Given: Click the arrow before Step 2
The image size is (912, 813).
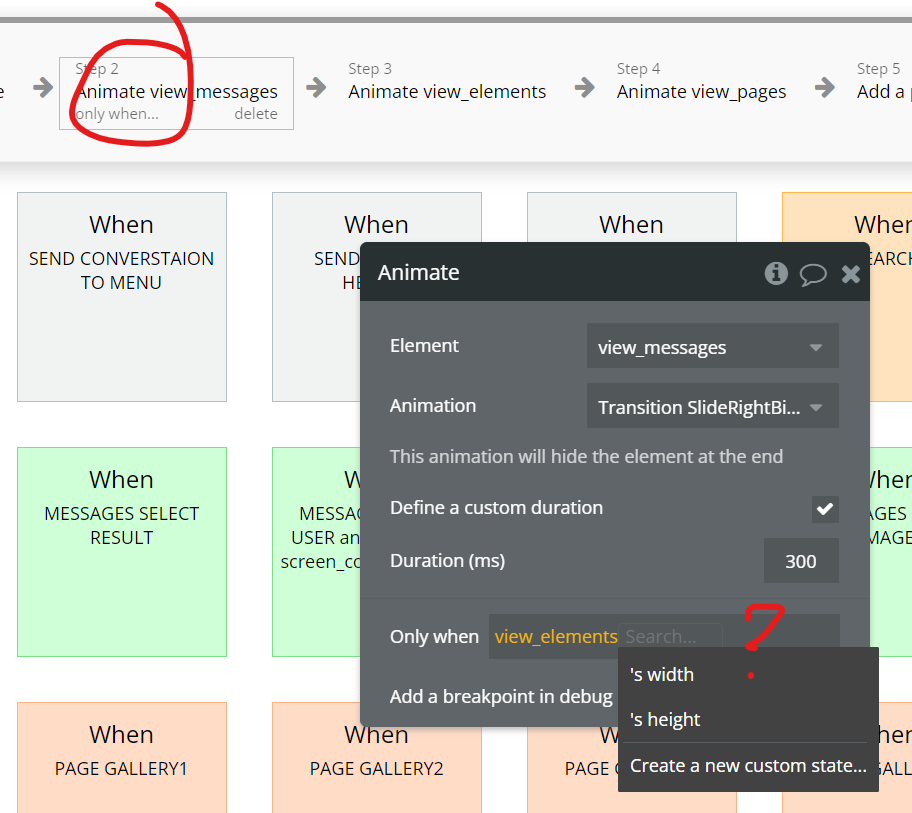Looking at the screenshot, I should point(43,88).
